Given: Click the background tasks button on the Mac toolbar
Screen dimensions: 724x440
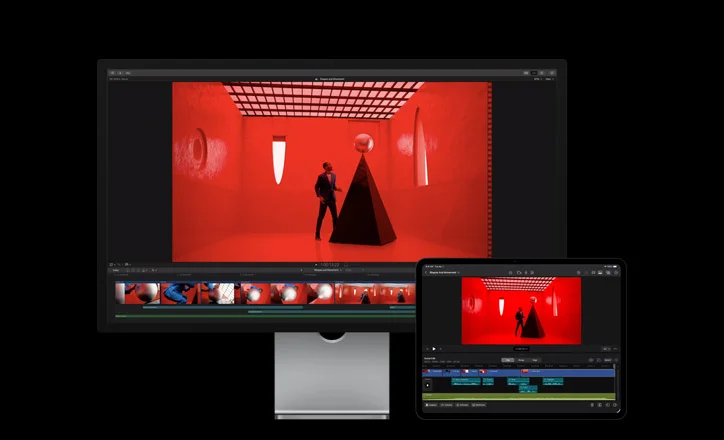Looking at the screenshot, I should click(128, 73).
